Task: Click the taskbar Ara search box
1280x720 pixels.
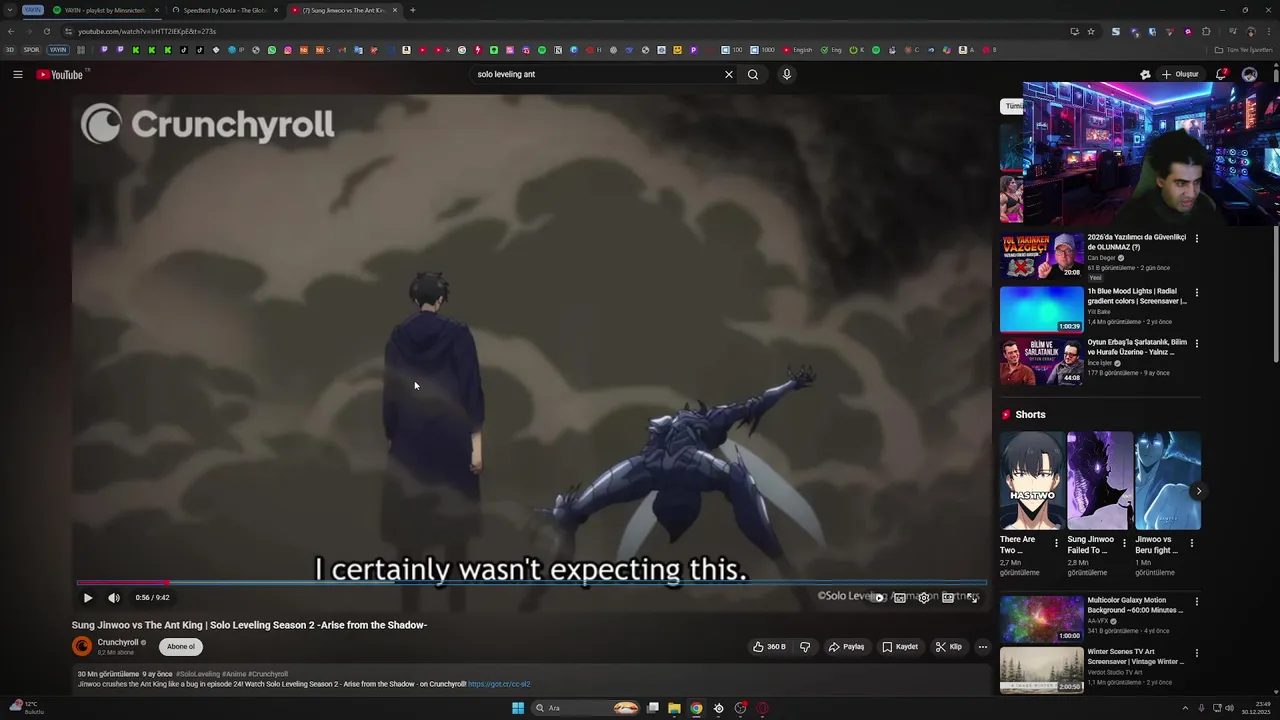Action: (587, 708)
